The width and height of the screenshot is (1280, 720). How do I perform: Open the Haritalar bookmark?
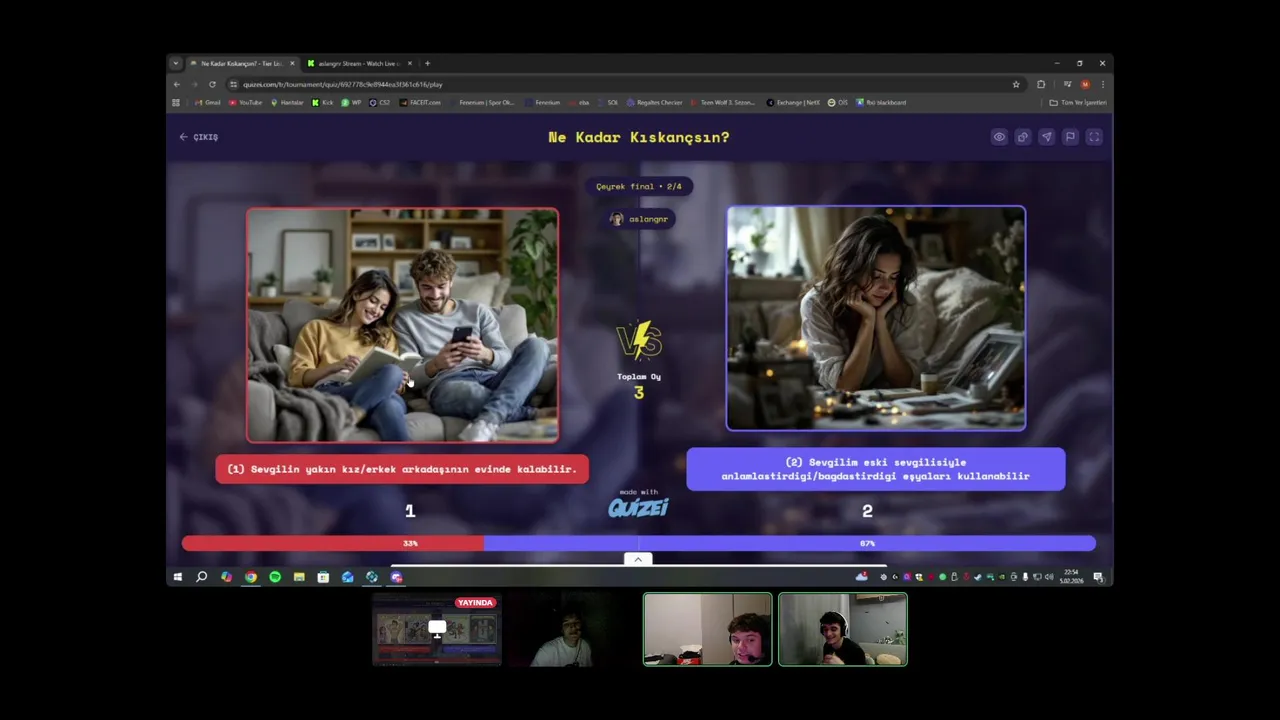[288, 102]
